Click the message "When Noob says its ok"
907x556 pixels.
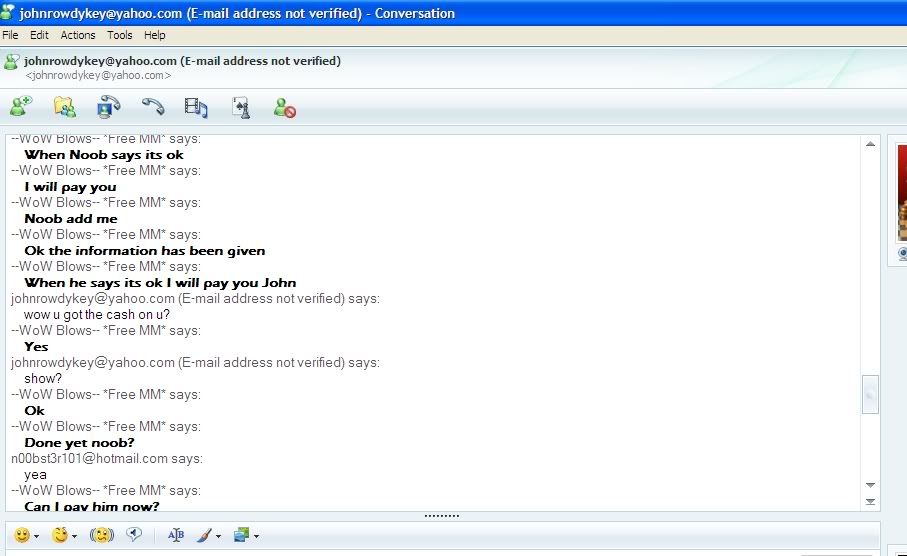104,155
